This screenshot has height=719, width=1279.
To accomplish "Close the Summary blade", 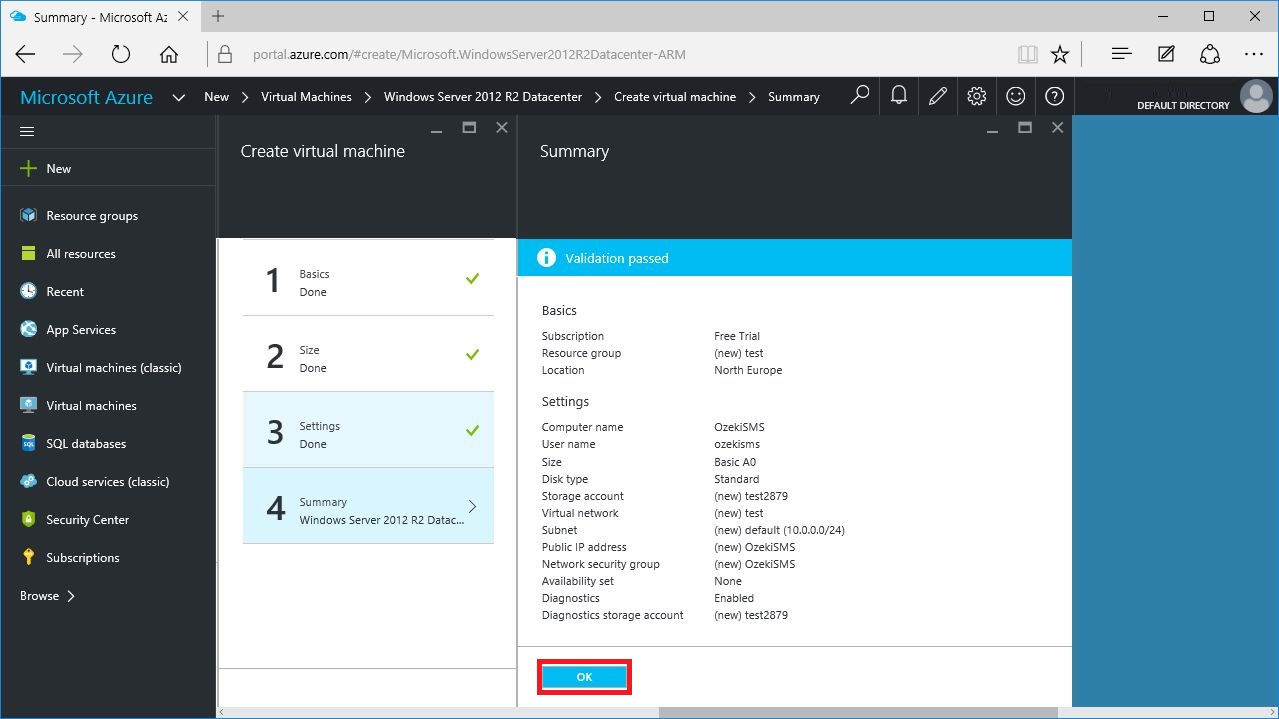I will click(1057, 128).
